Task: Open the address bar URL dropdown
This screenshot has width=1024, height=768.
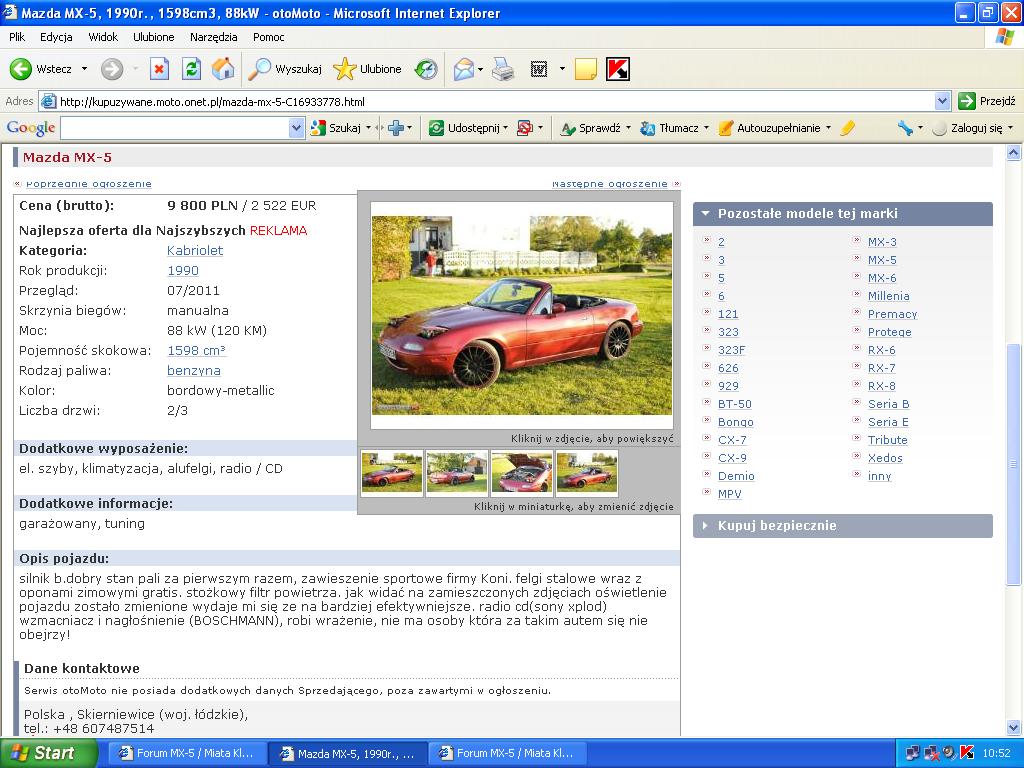Action: [942, 101]
